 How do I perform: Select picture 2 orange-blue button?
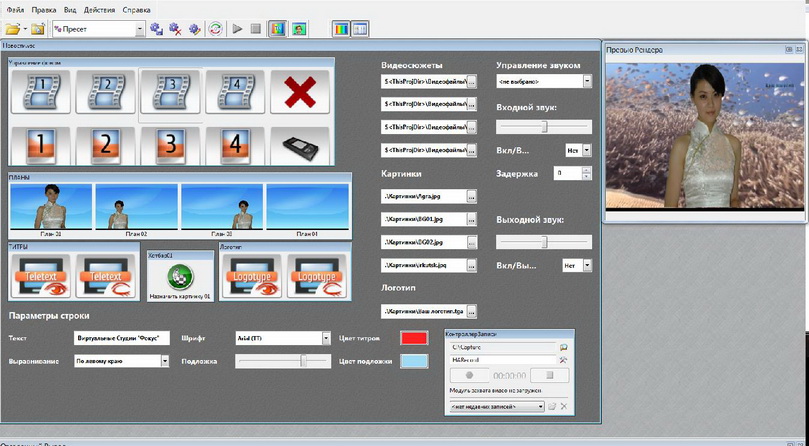point(105,144)
